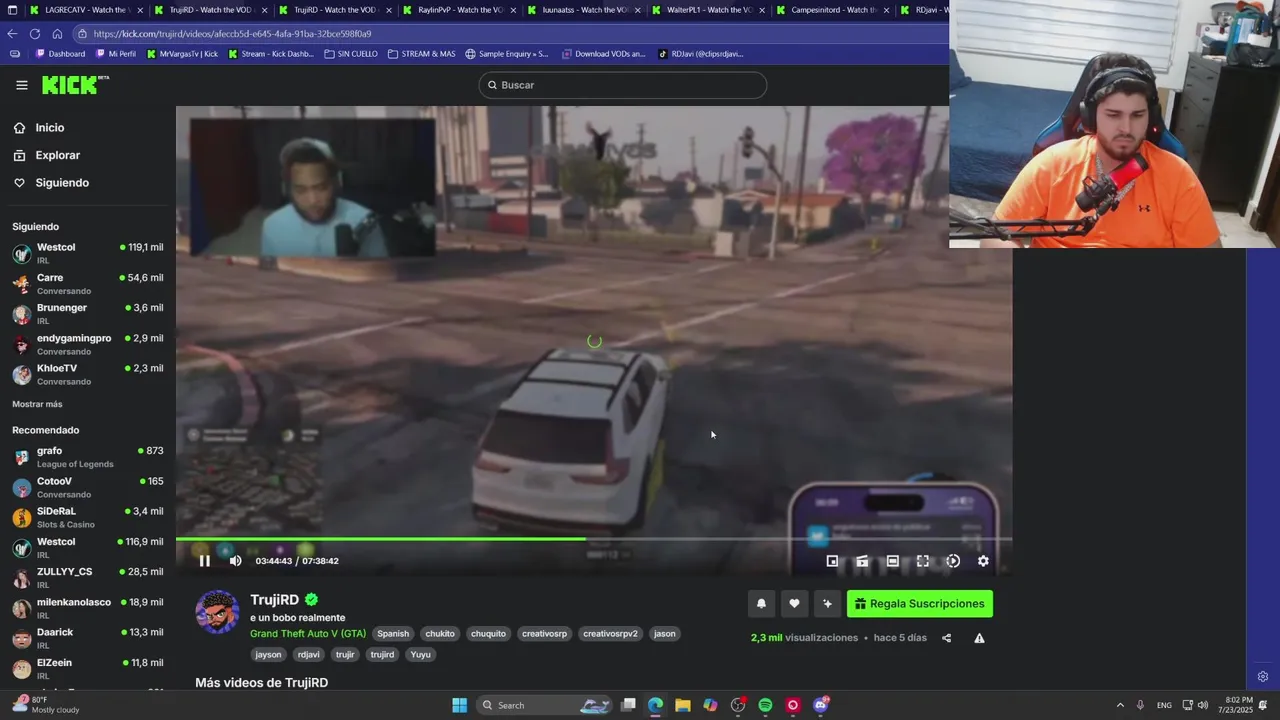The image size is (1280, 720).
Task: Open Spotify from the taskbar
Action: [x=765, y=705]
